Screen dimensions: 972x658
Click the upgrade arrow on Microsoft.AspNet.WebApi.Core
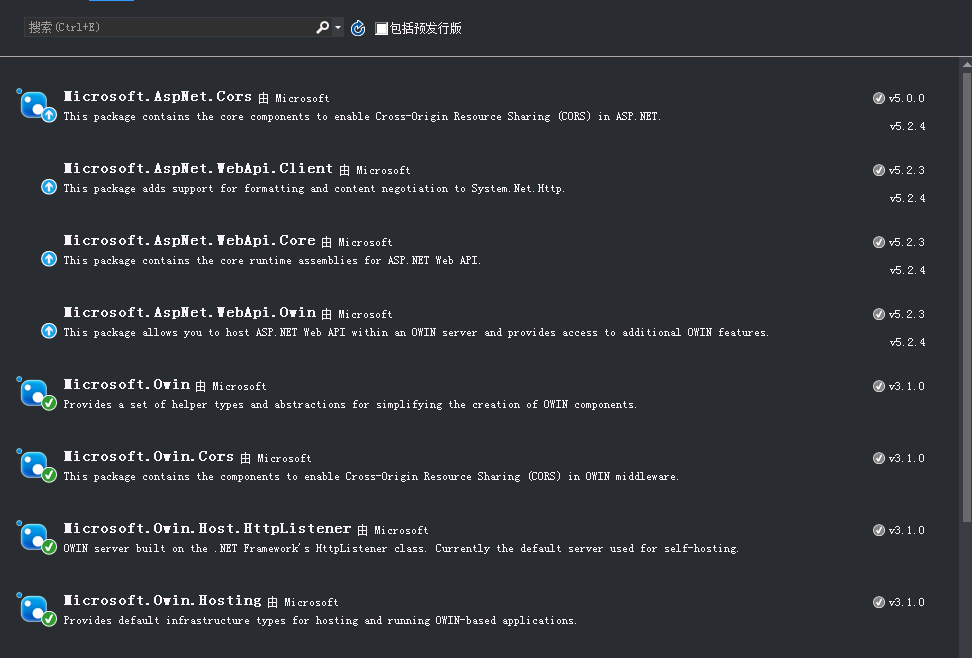[x=48, y=258]
